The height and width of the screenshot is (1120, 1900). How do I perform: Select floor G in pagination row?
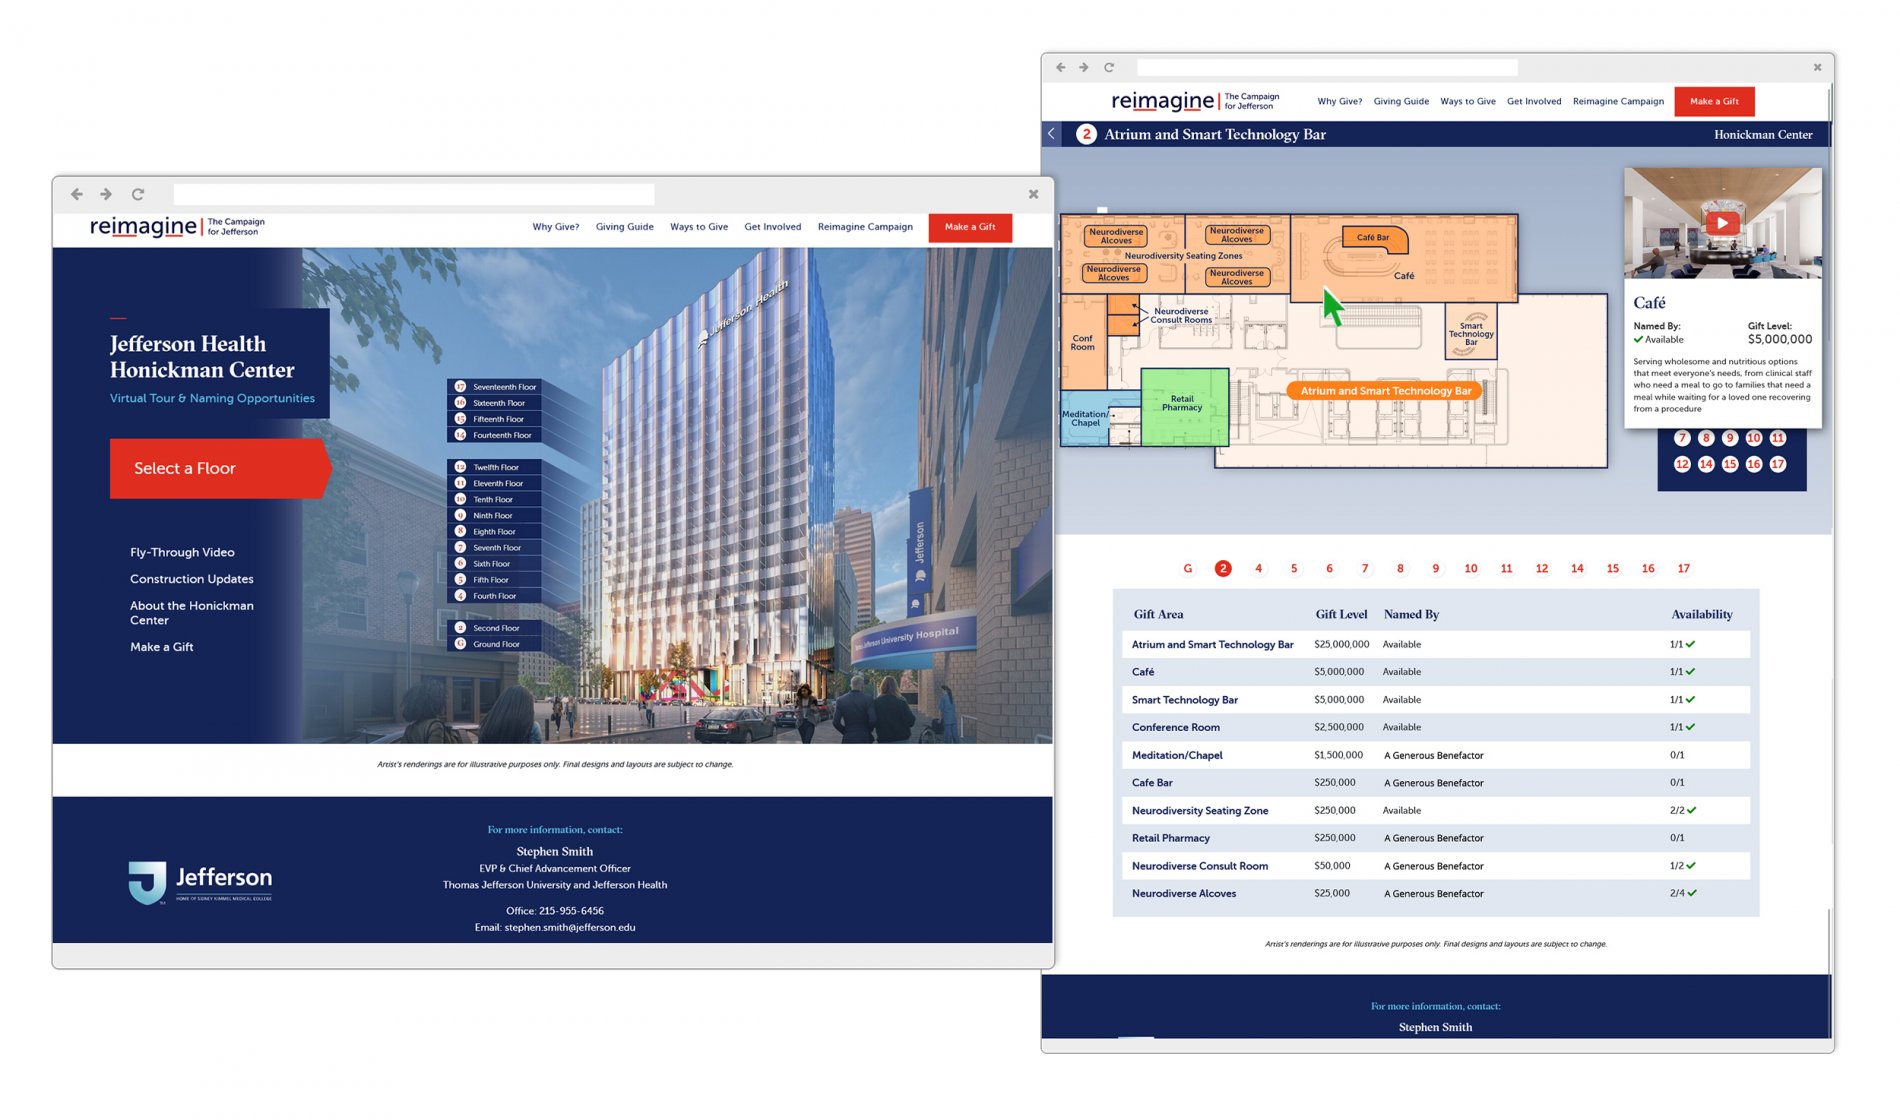pyautogui.click(x=1188, y=568)
